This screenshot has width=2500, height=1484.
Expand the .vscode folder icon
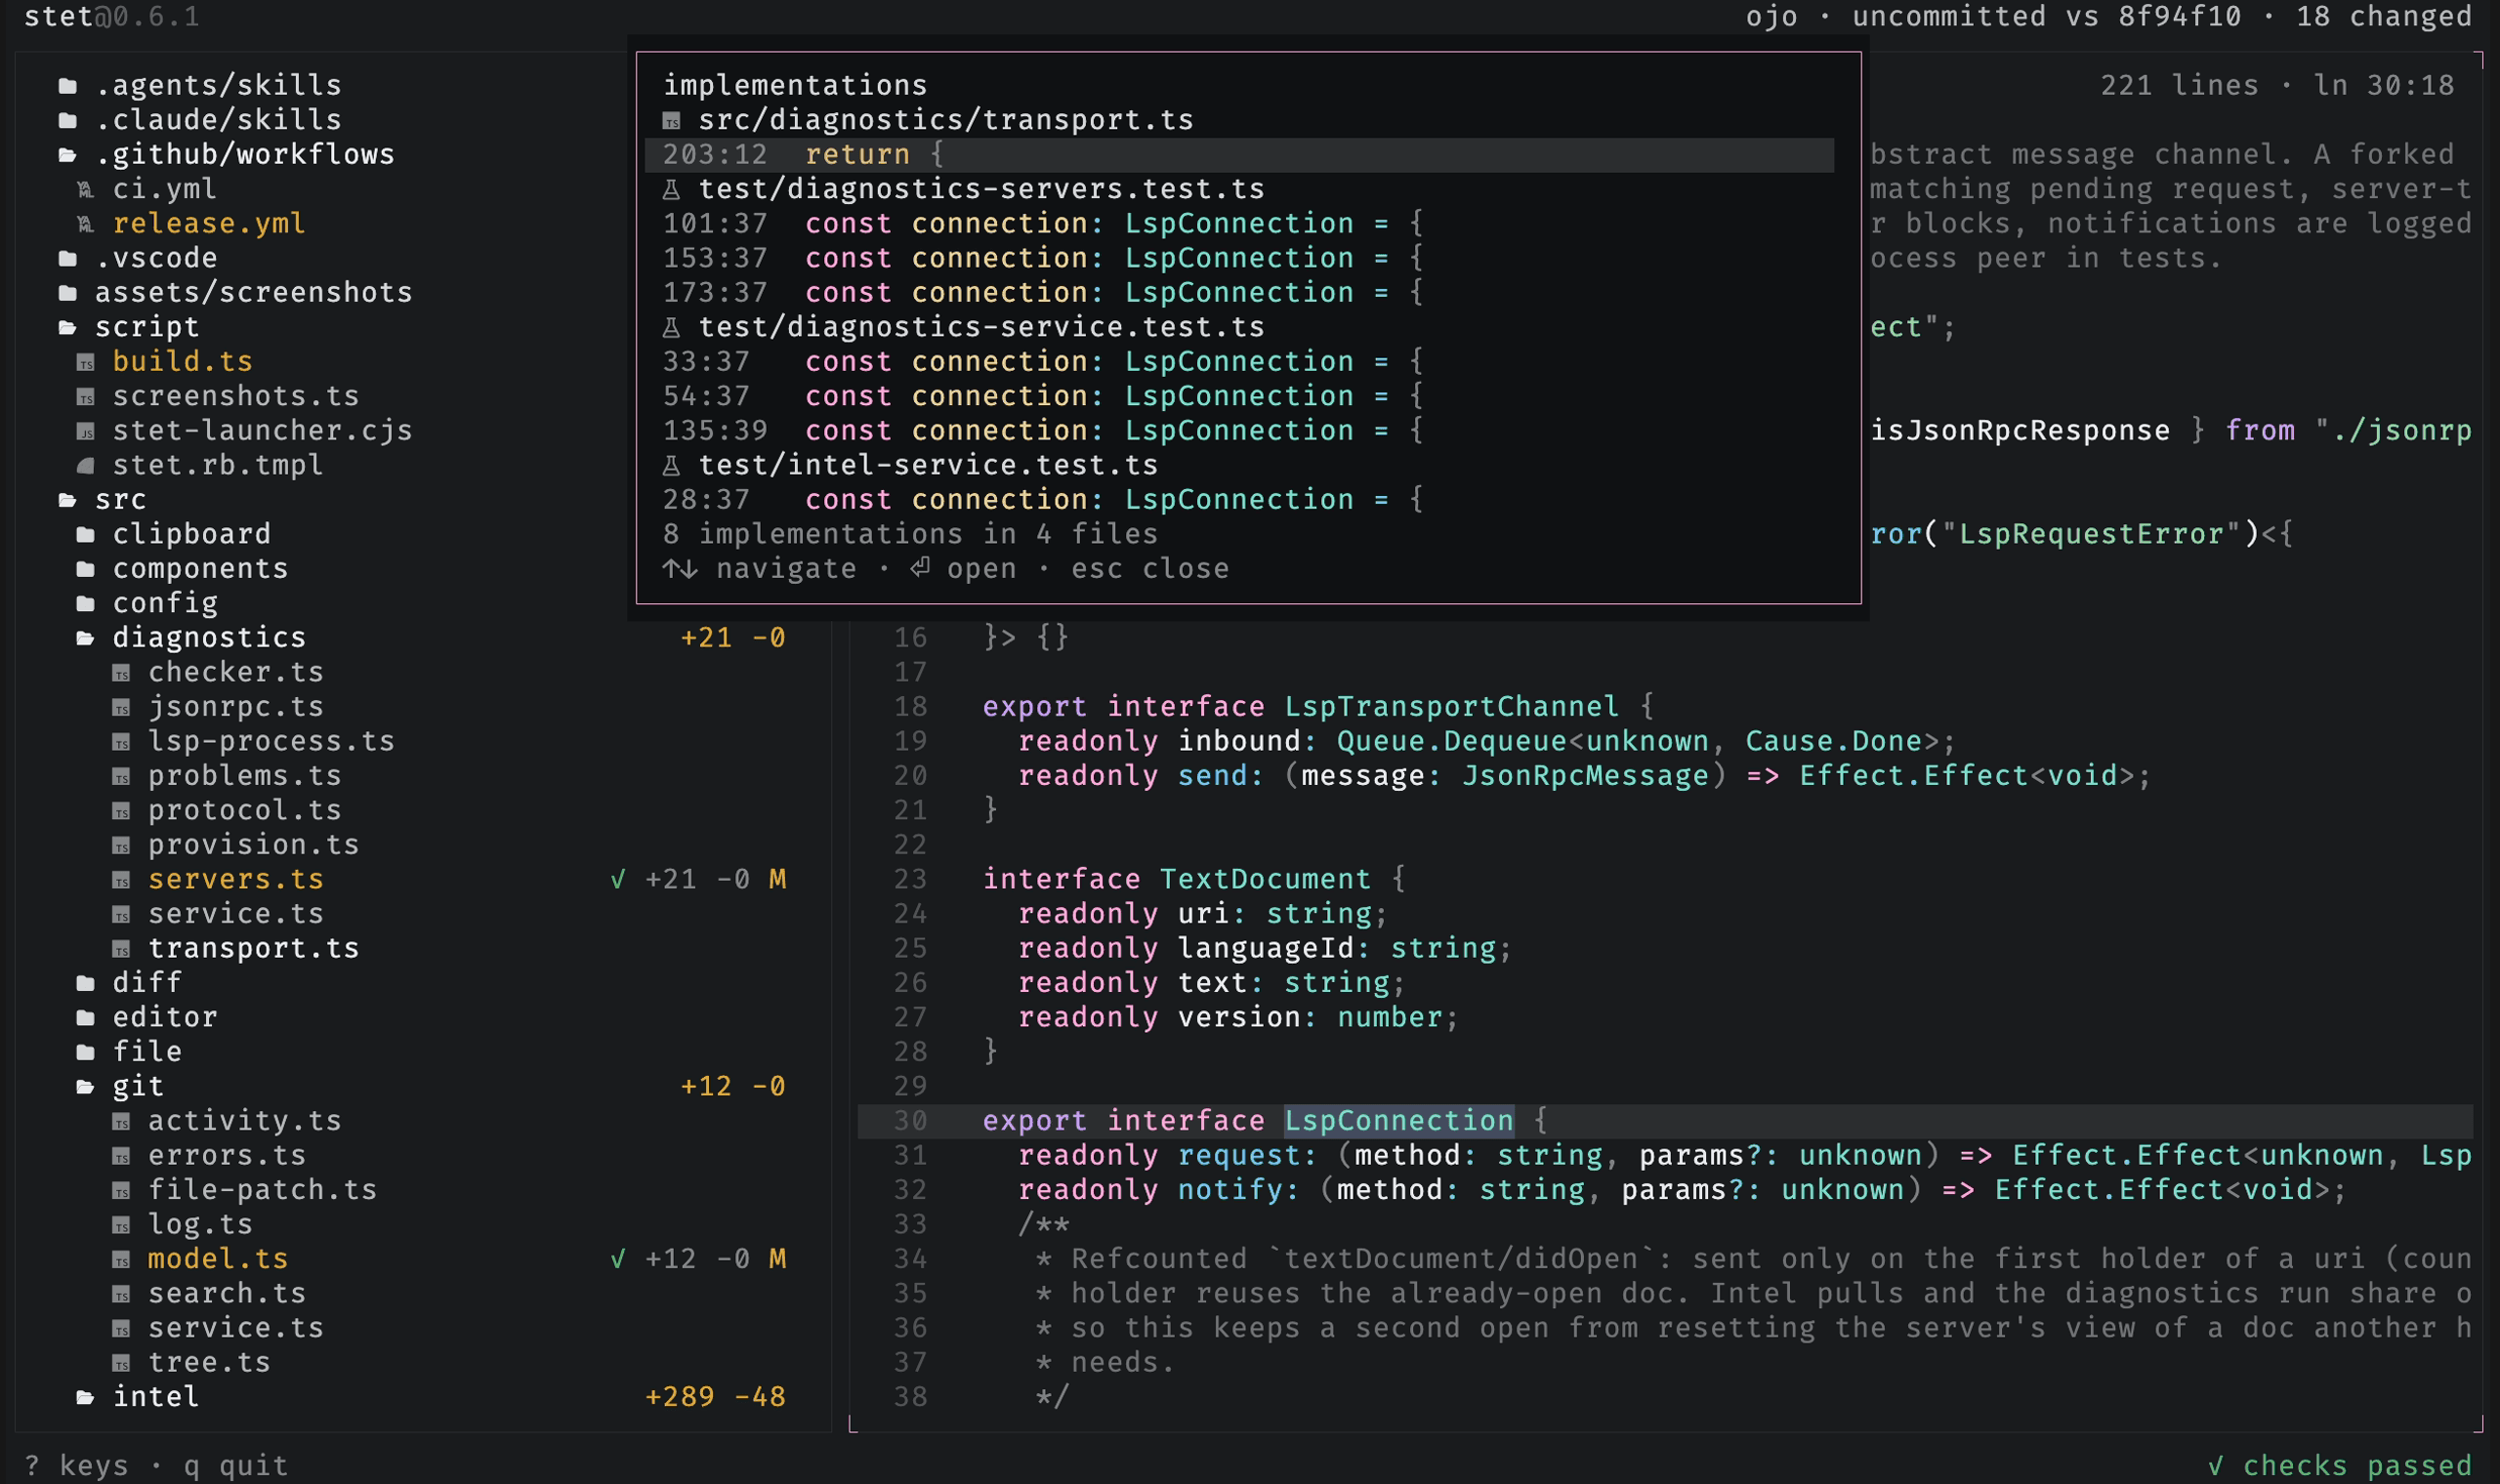[x=67, y=259]
